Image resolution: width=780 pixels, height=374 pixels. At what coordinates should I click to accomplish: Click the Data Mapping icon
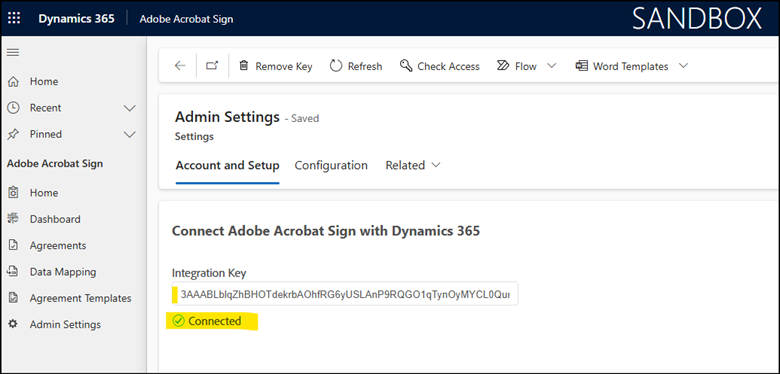tap(14, 272)
